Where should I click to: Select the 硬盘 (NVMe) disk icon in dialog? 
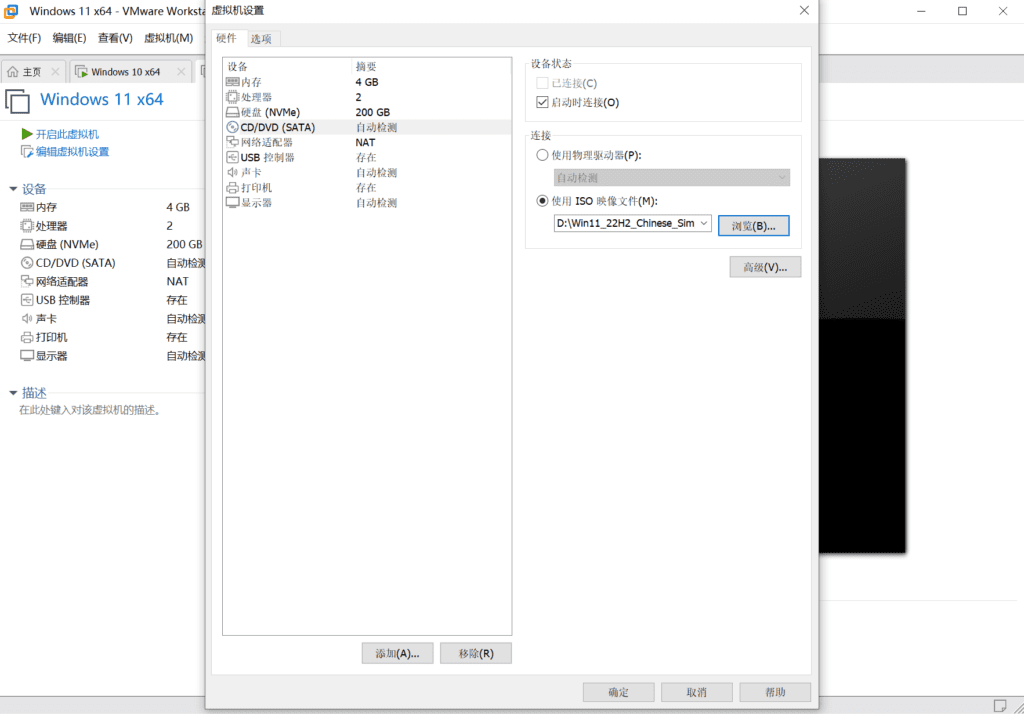click(x=232, y=112)
